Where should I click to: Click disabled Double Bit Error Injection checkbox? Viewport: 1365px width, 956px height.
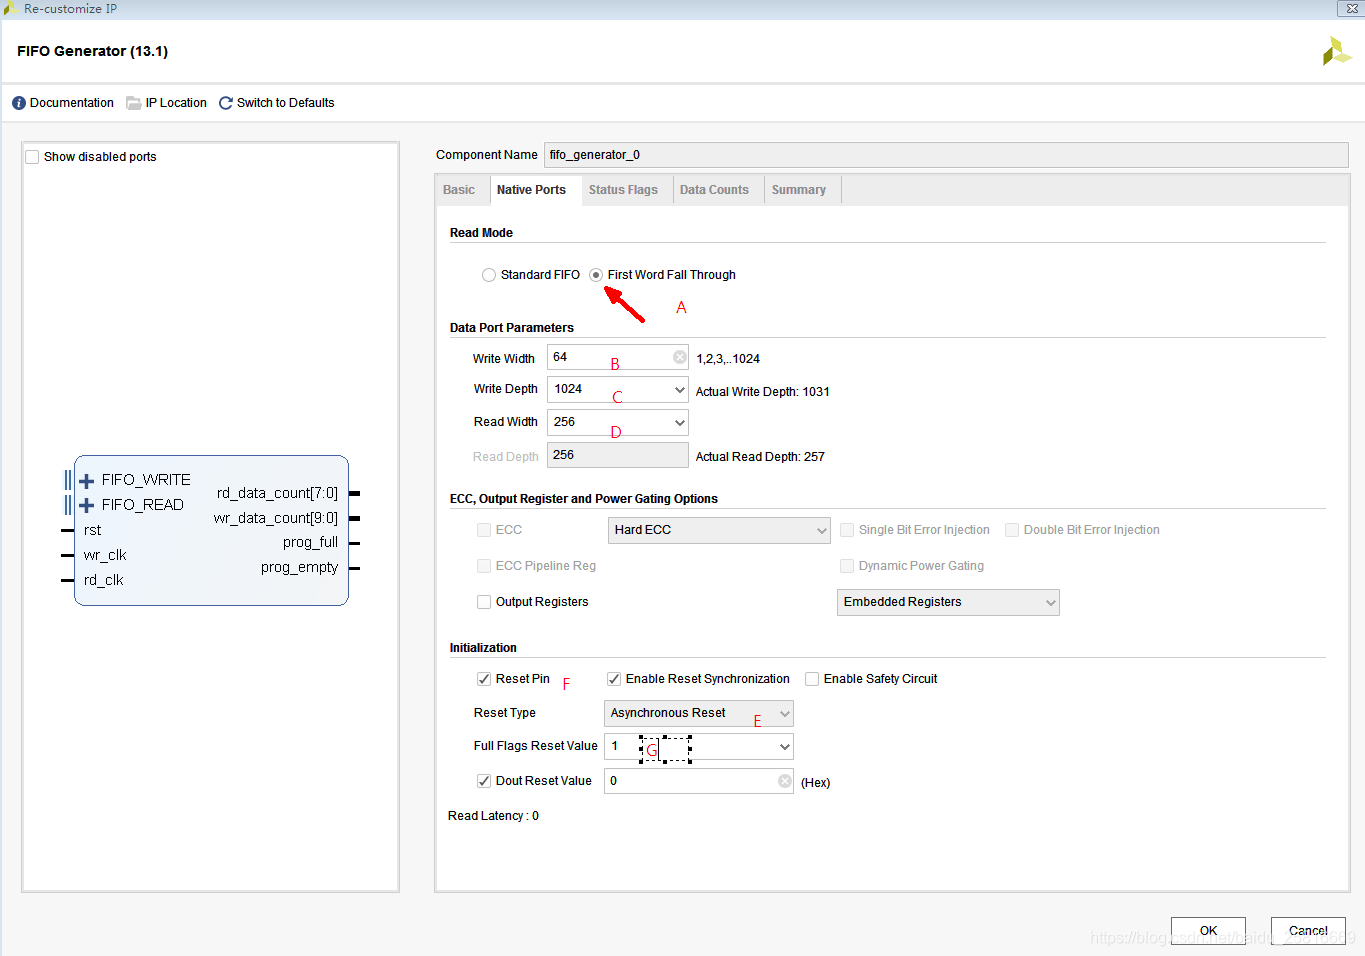coord(1012,530)
